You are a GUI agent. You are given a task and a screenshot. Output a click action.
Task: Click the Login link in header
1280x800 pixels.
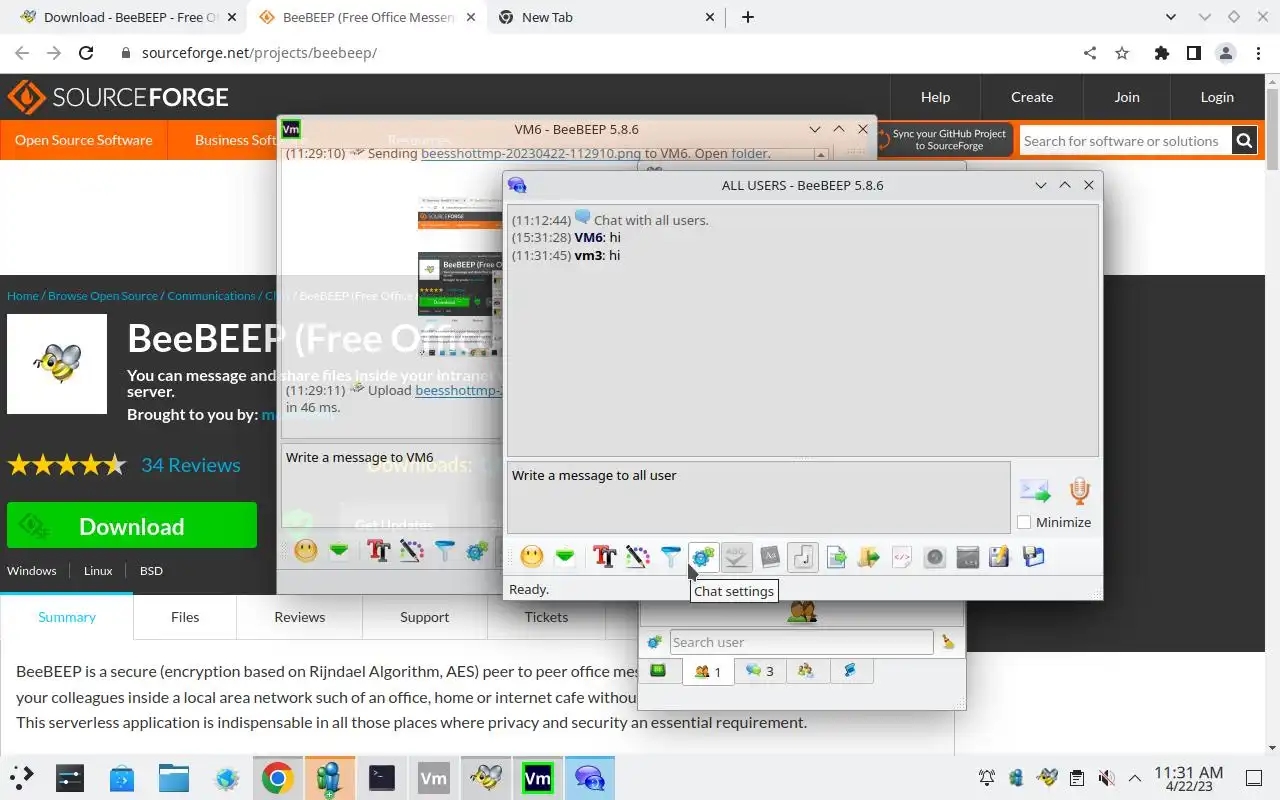coord(1217,97)
